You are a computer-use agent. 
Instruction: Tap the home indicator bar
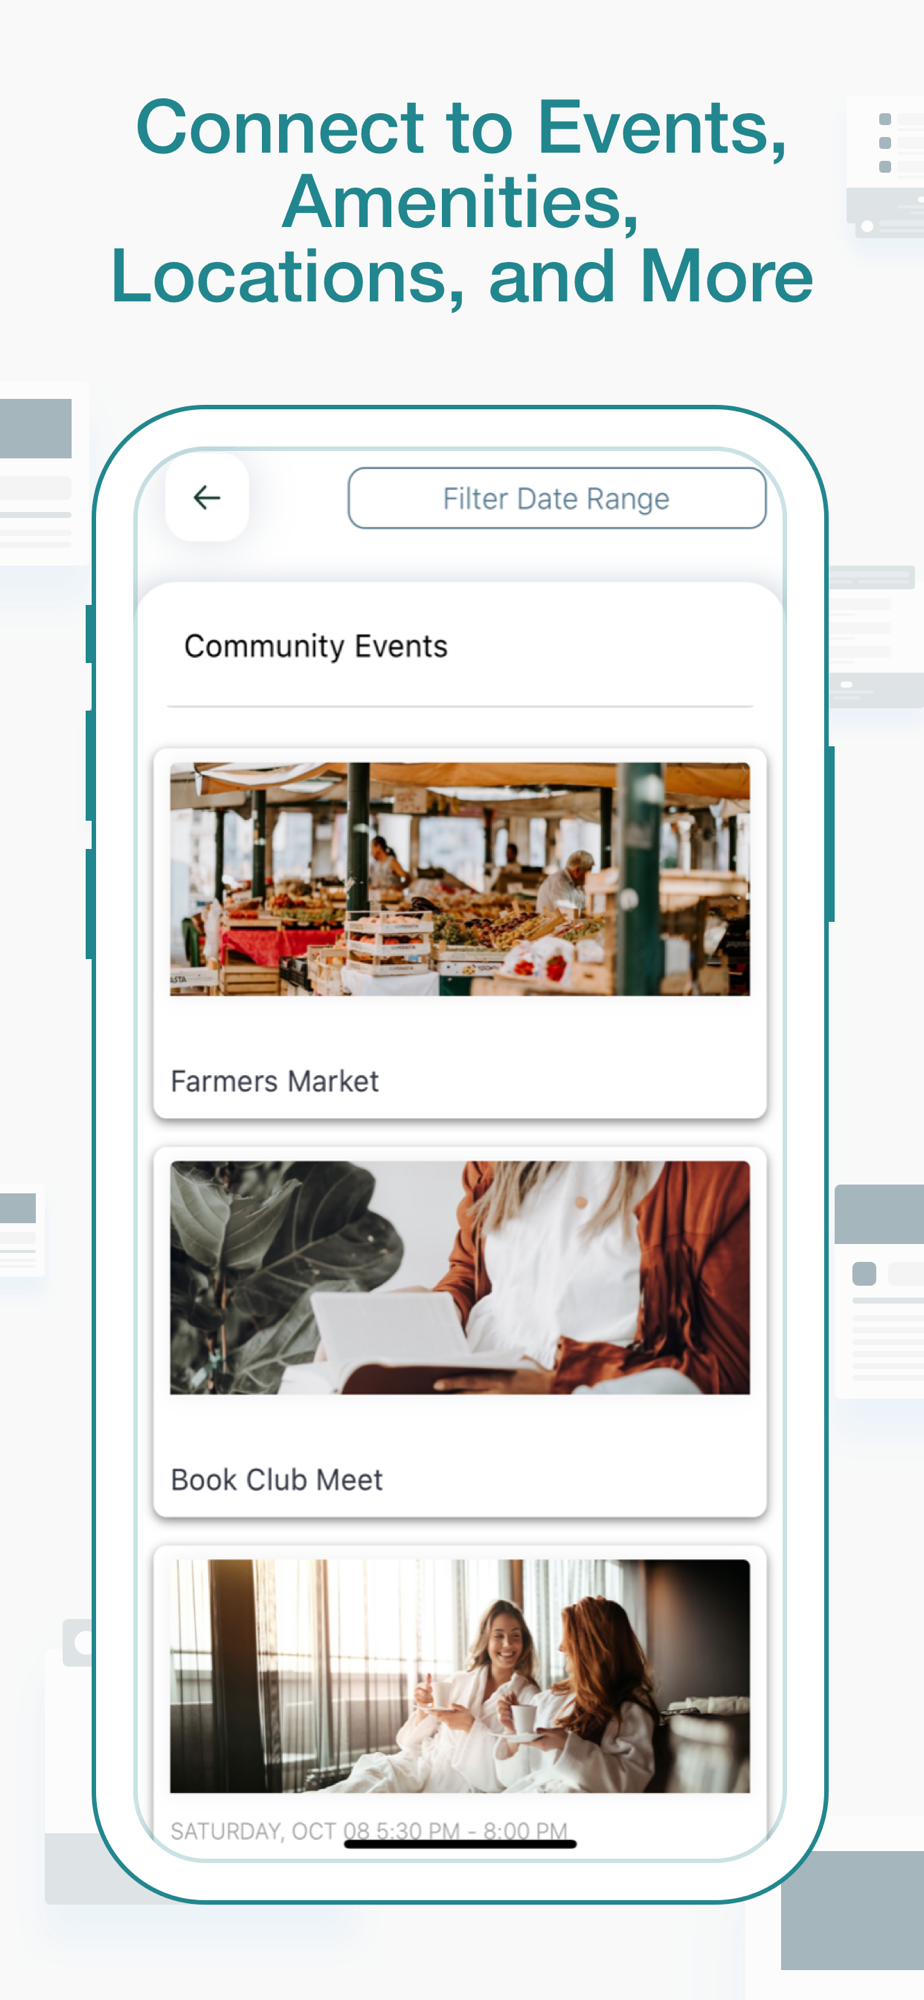(x=460, y=1844)
